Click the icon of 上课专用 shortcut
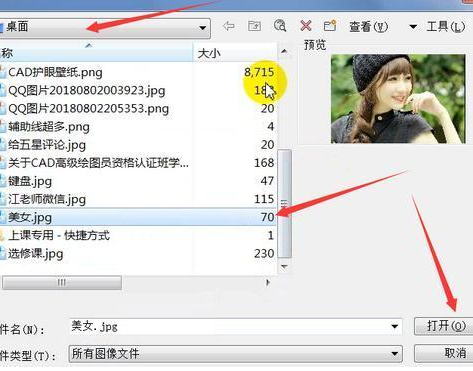 (3, 236)
